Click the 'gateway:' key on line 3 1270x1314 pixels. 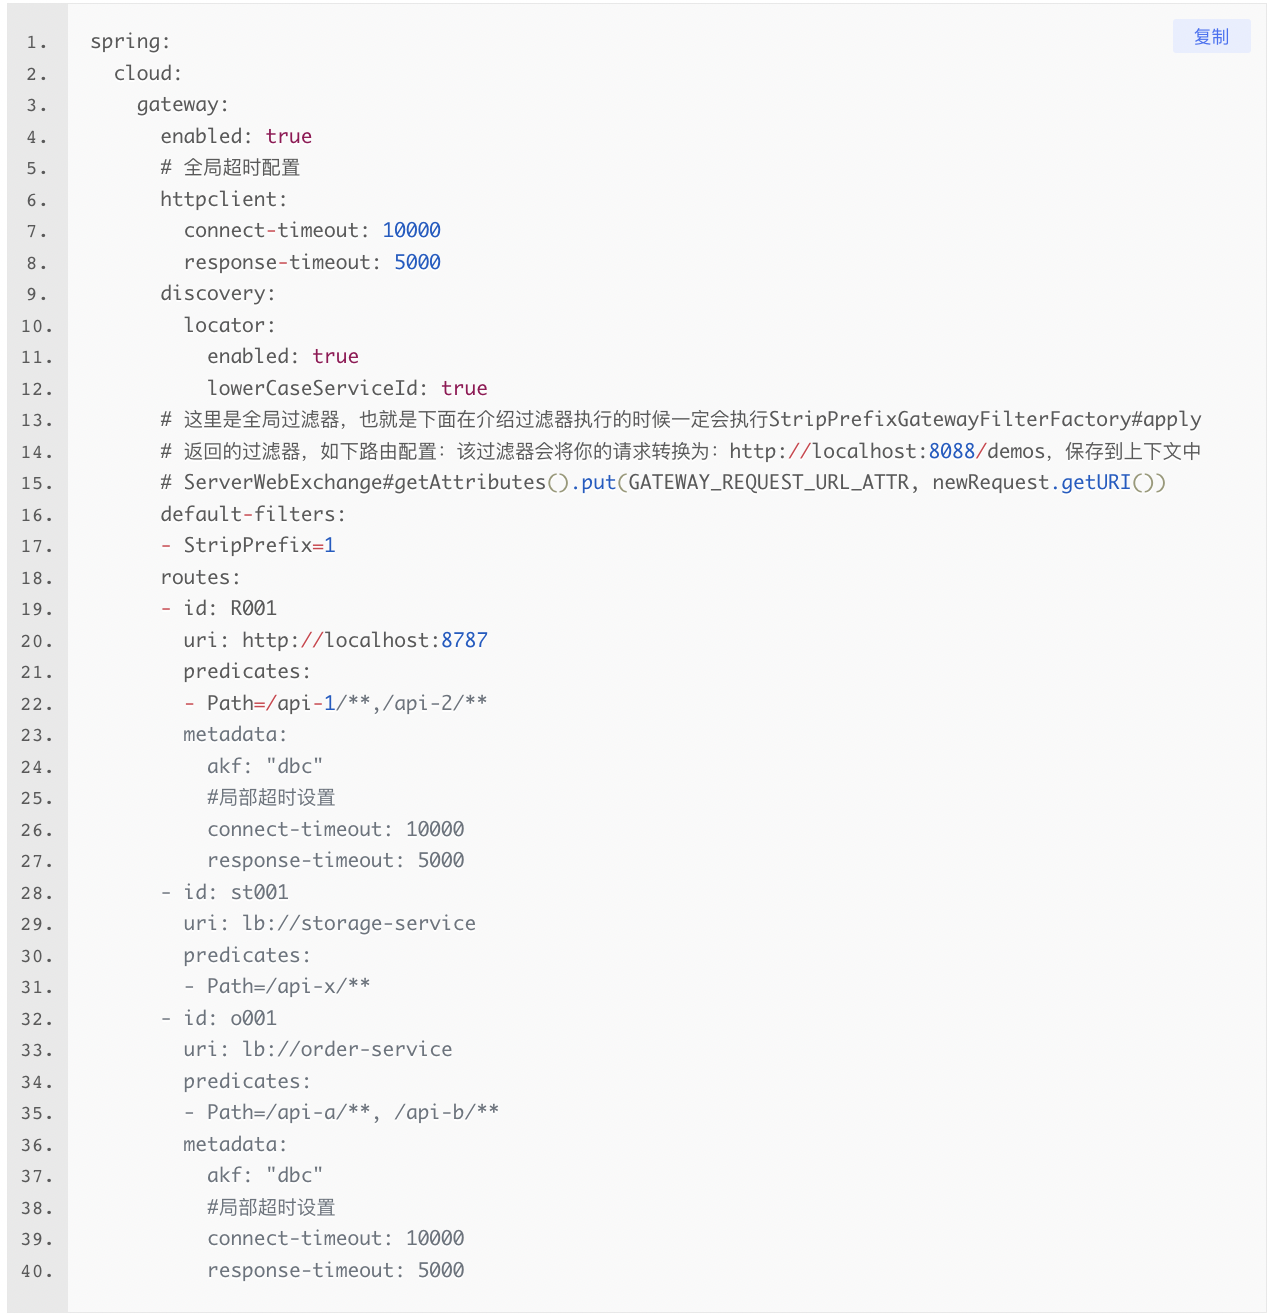[182, 105]
